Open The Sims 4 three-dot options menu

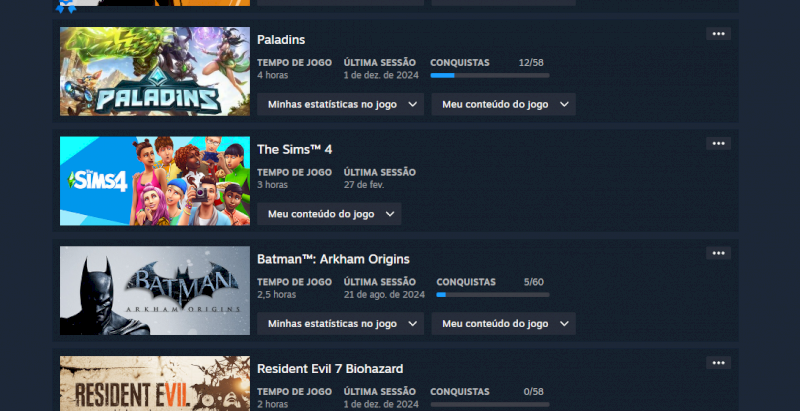pyautogui.click(x=718, y=143)
